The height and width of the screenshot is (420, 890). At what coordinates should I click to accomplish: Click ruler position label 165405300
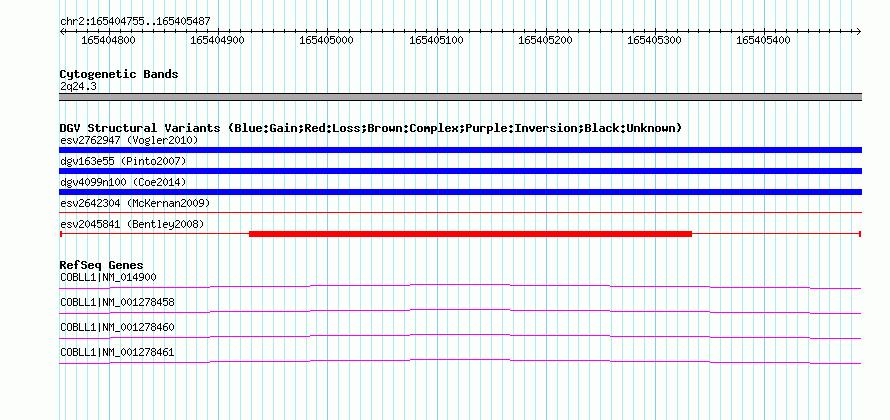click(654, 40)
